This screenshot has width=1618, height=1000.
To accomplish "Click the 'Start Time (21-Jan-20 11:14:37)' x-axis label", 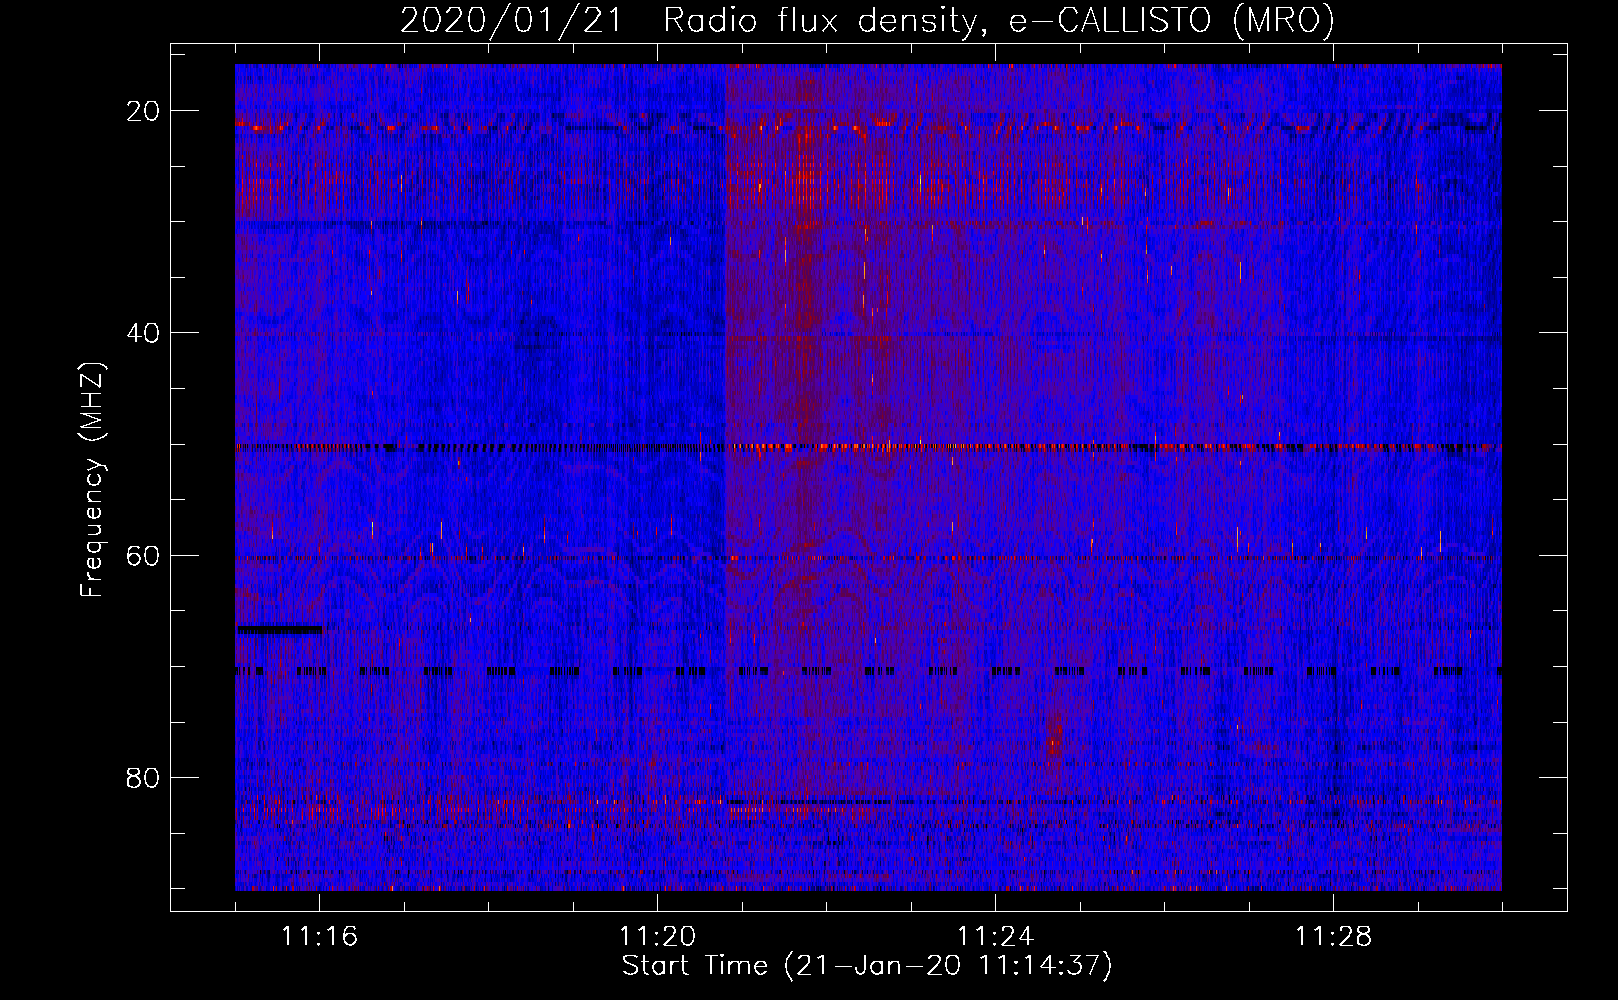I will click(x=867, y=966).
